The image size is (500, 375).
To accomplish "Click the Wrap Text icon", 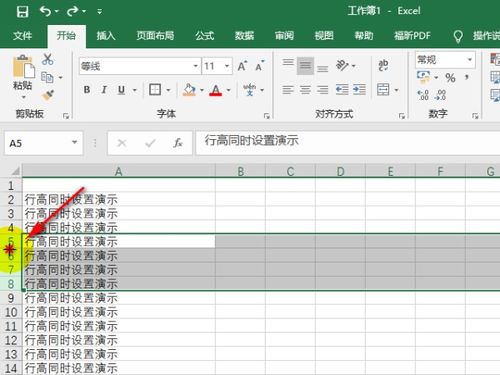I will 383,65.
